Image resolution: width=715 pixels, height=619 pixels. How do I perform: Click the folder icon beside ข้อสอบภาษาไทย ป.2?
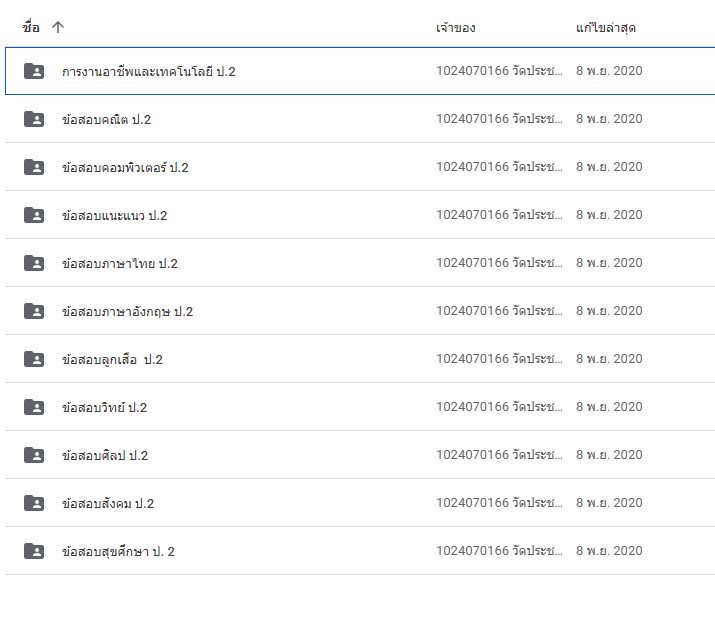(34, 263)
